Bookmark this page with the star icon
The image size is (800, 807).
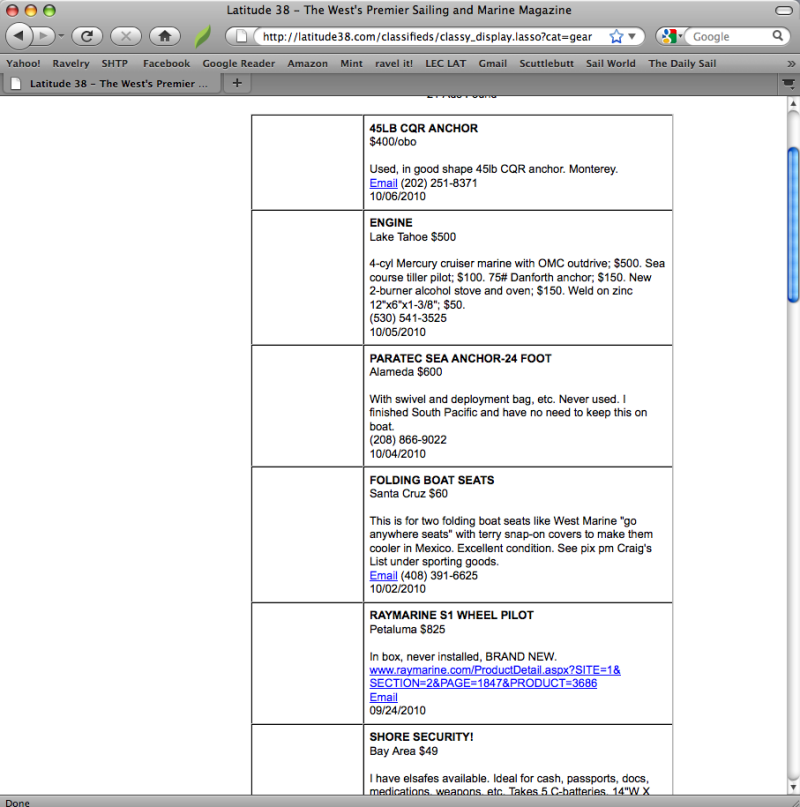[616, 37]
